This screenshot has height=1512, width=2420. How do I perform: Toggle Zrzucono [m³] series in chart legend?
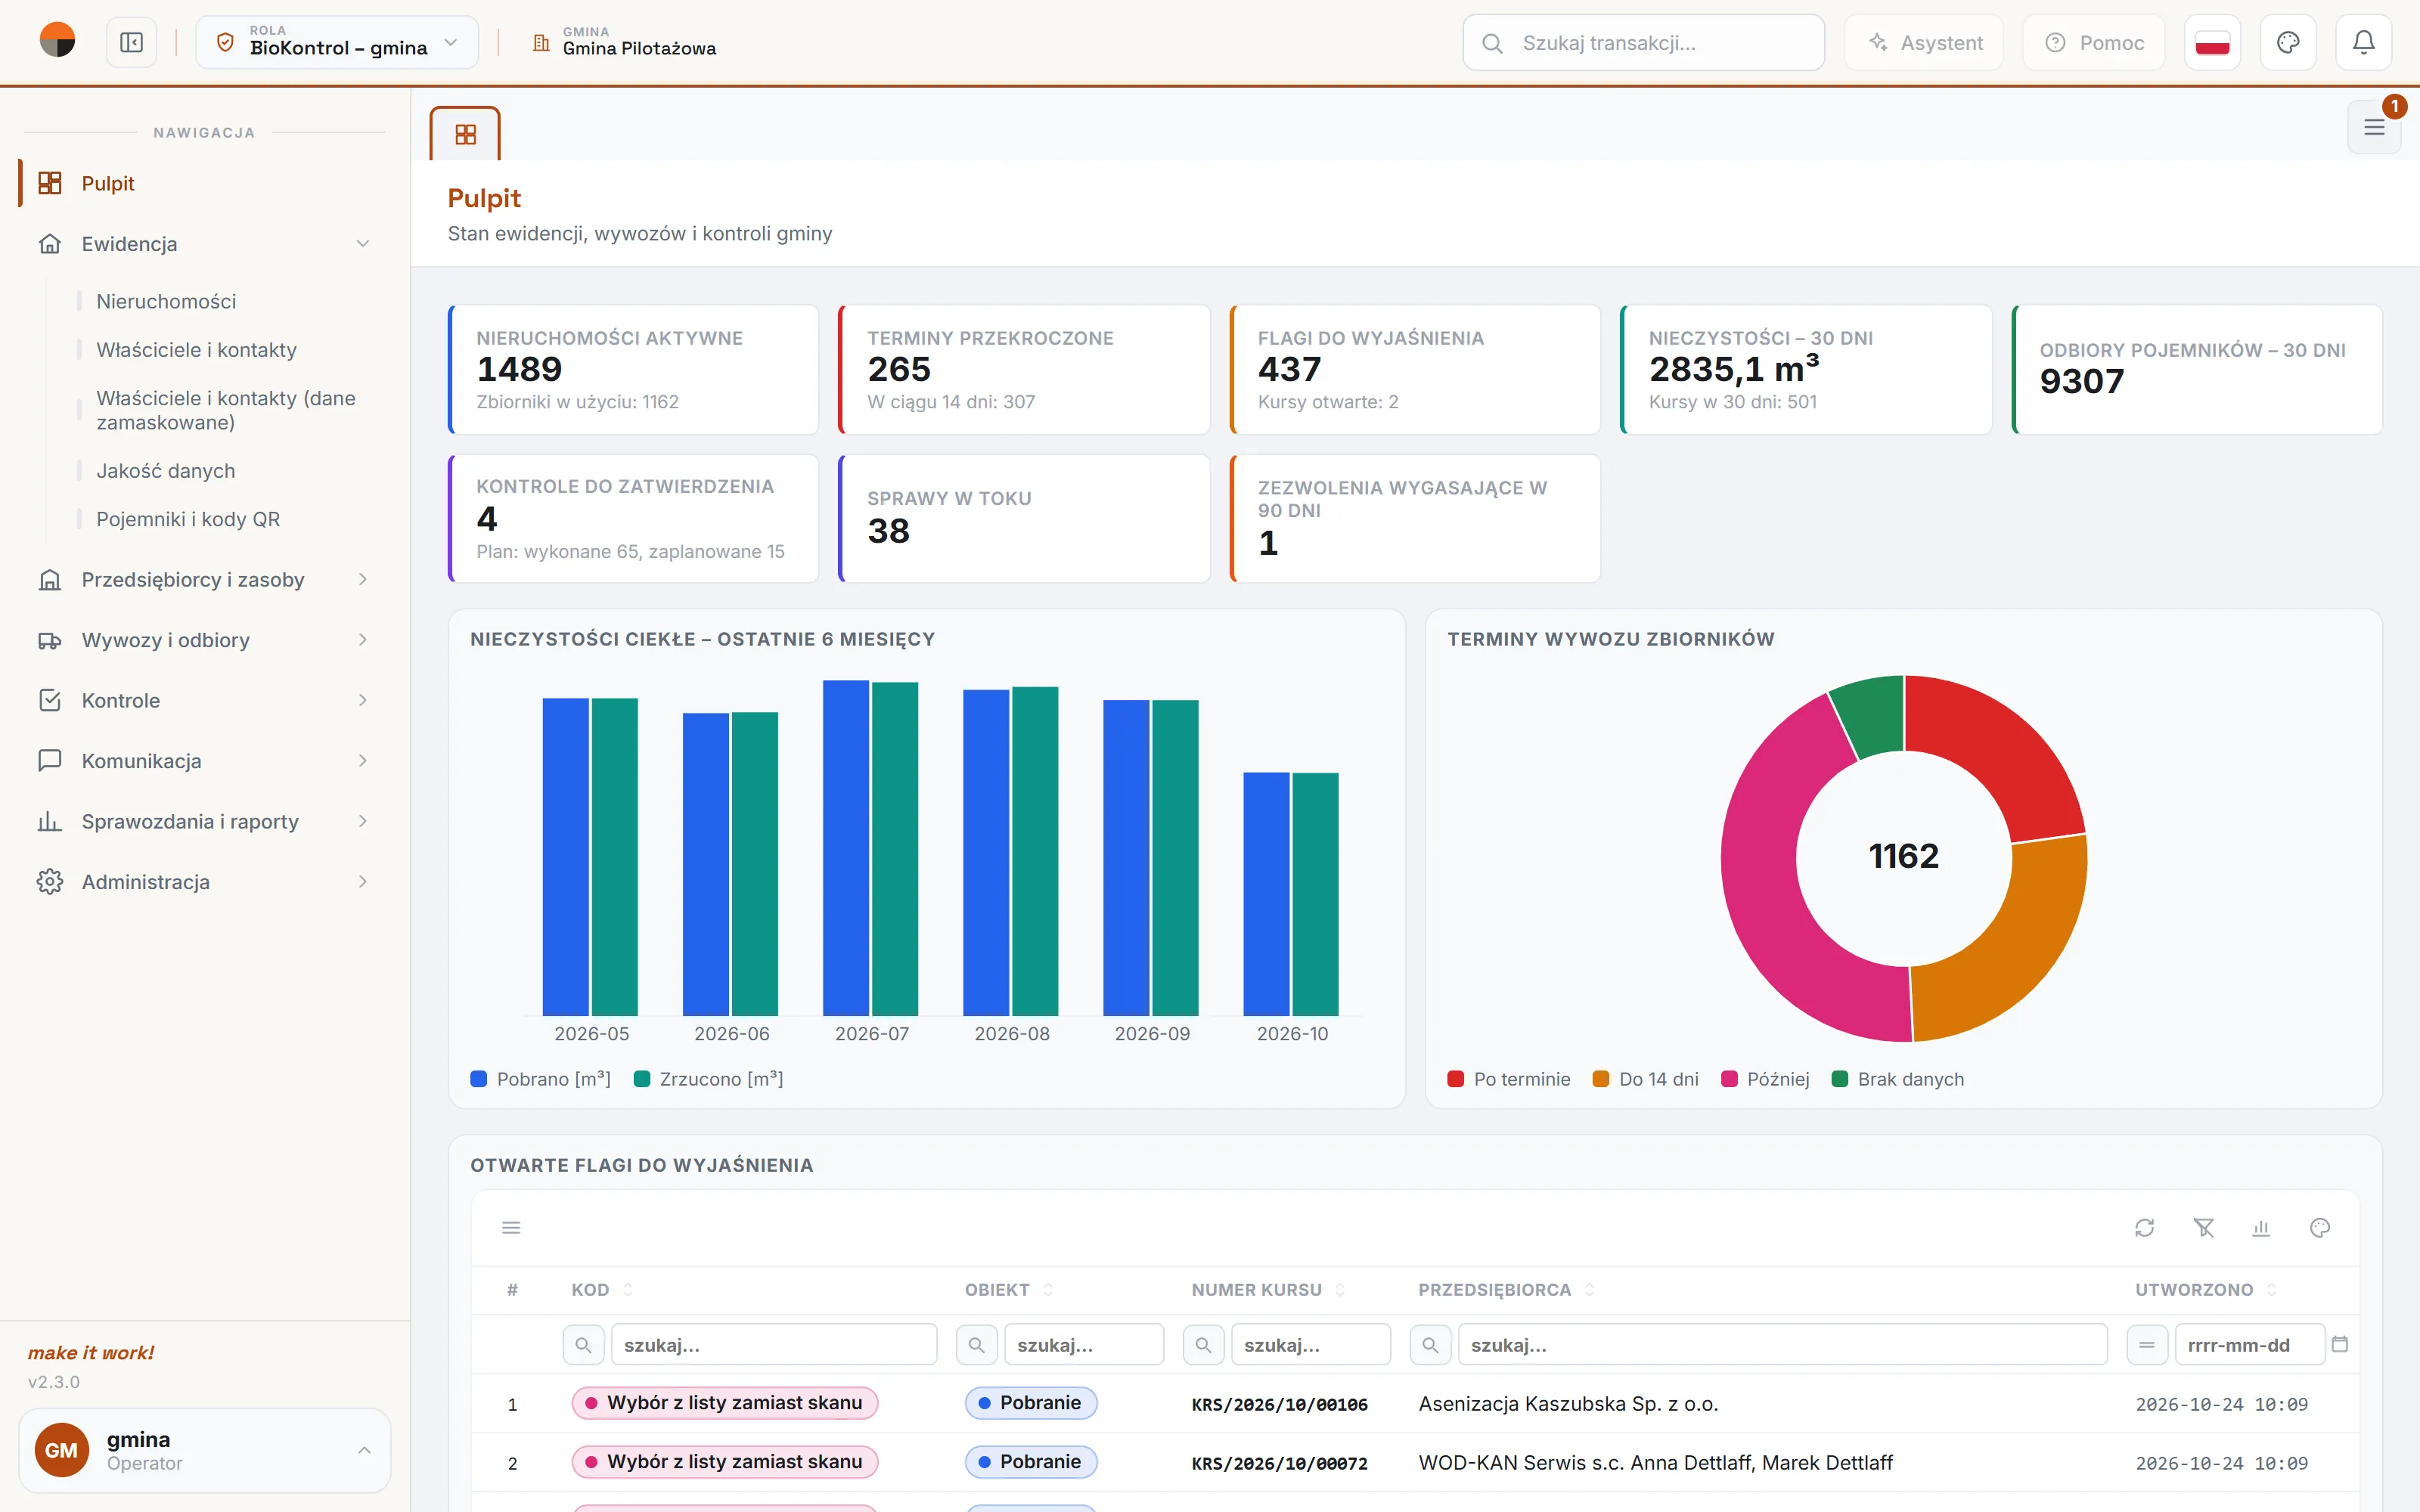708,1079
